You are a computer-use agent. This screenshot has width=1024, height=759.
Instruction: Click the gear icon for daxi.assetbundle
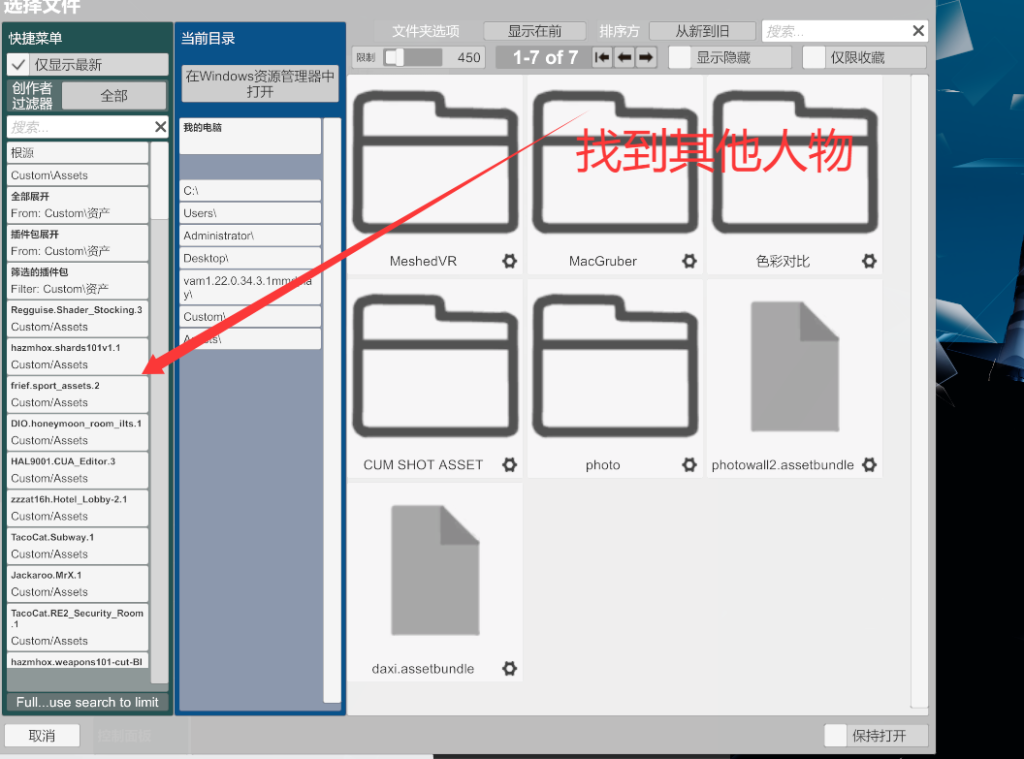coord(509,668)
